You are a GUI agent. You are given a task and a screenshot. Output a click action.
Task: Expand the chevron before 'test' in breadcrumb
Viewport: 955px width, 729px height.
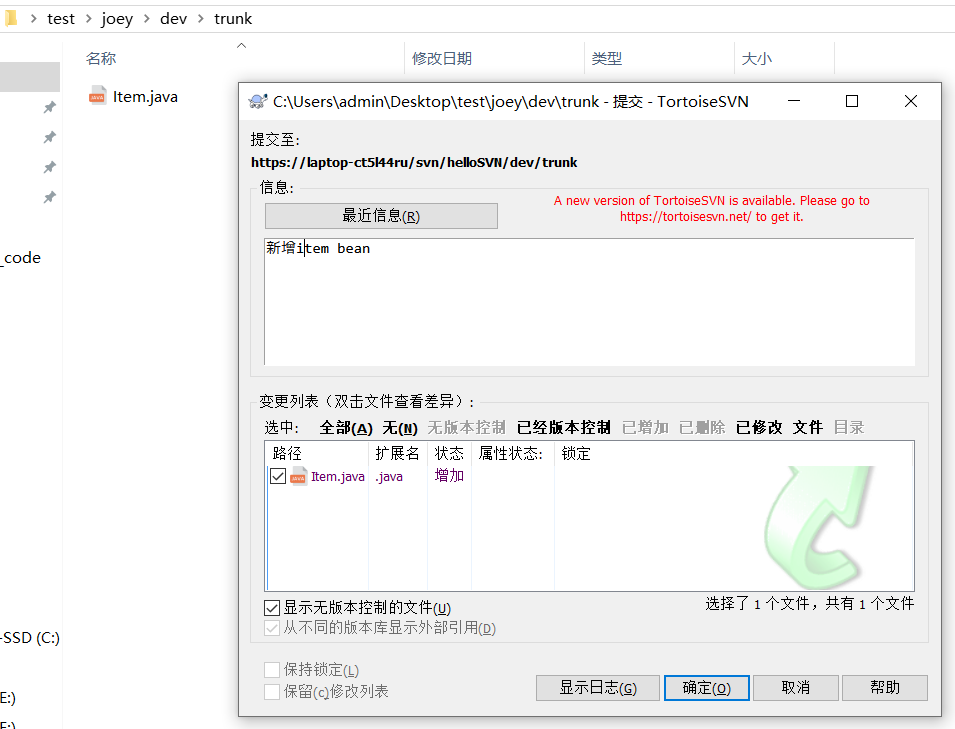(x=34, y=19)
